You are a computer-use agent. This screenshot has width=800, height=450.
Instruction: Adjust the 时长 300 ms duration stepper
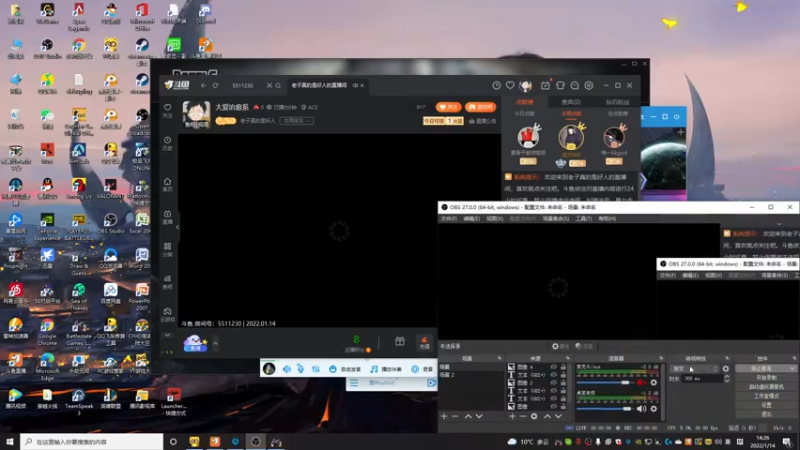pyautogui.click(x=727, y=379)
